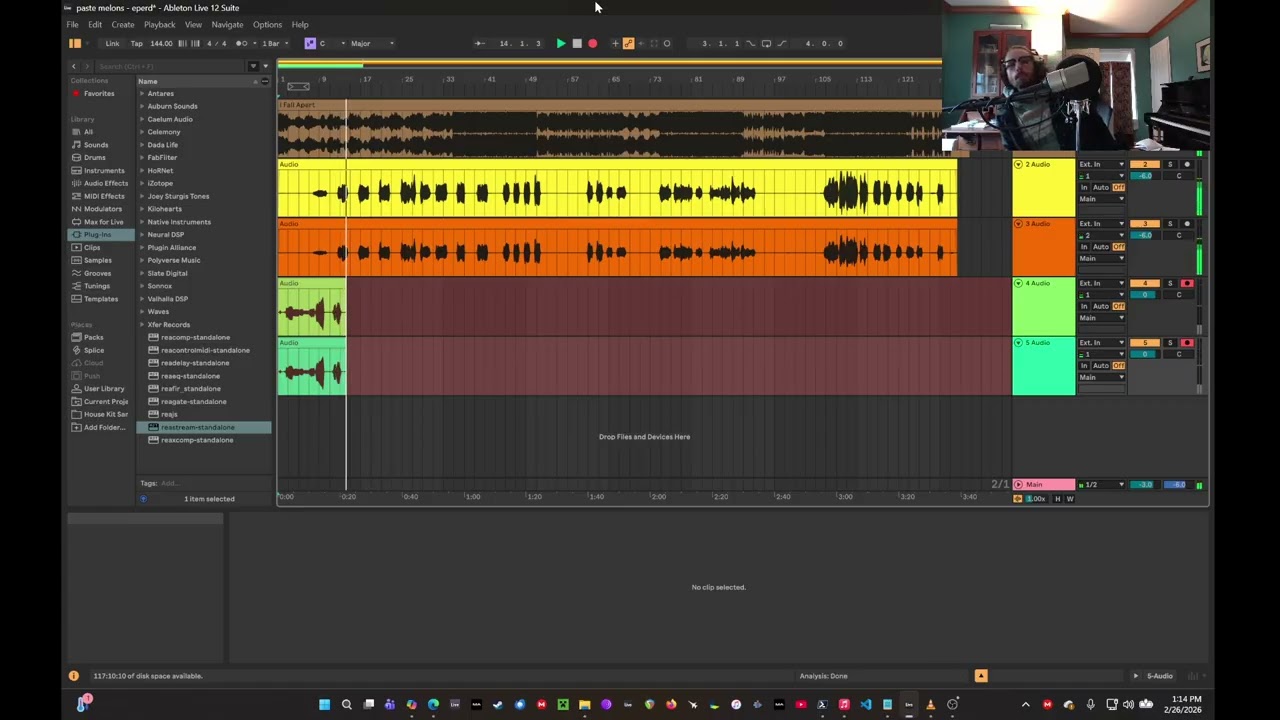Click track 2 Audio volume field -6.0
Viewport: 1280px width, 720px height.
pos(1145,176)
